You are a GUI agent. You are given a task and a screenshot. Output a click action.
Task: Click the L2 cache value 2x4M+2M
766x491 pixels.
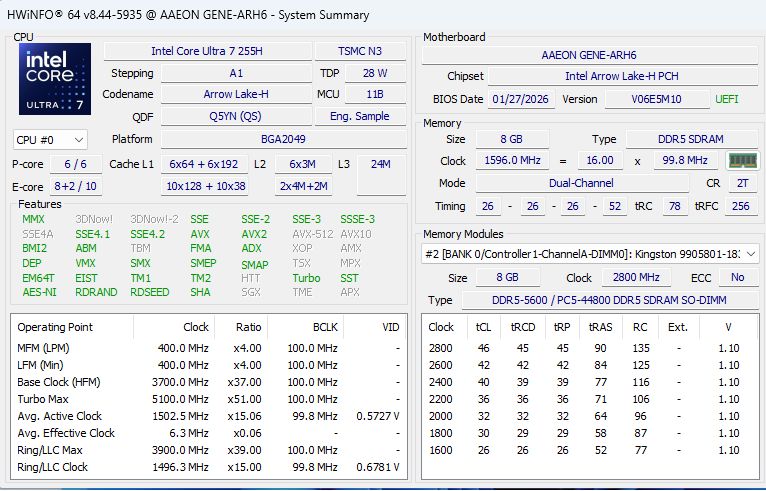tap(303, 186)
